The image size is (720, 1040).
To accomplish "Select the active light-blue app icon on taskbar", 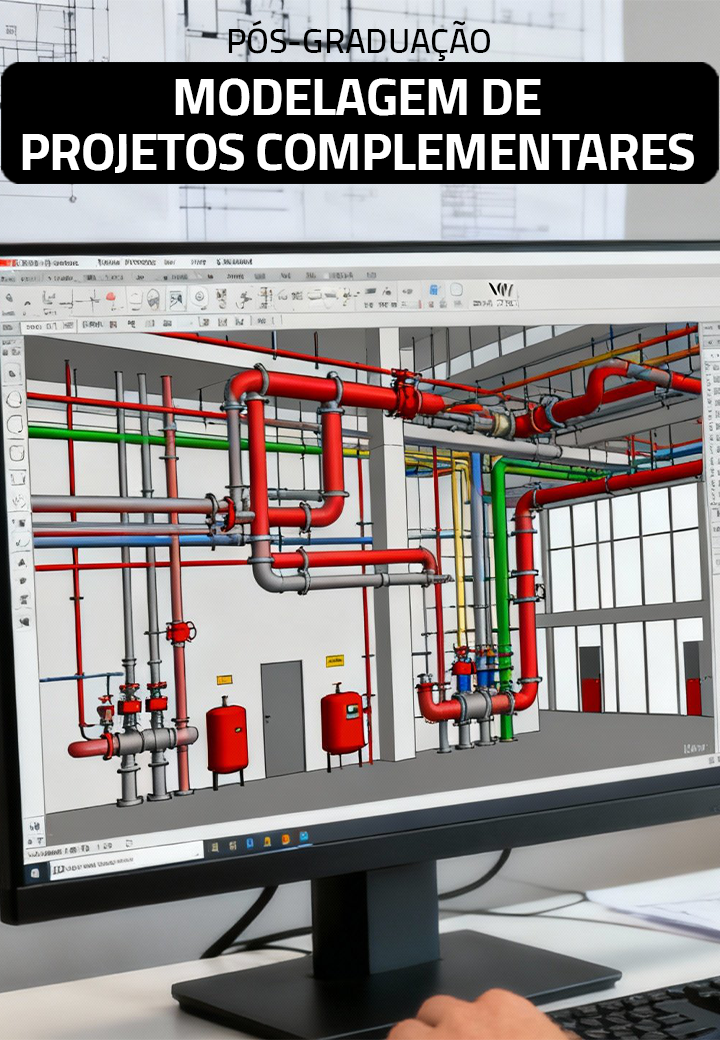I will (304, 837).
